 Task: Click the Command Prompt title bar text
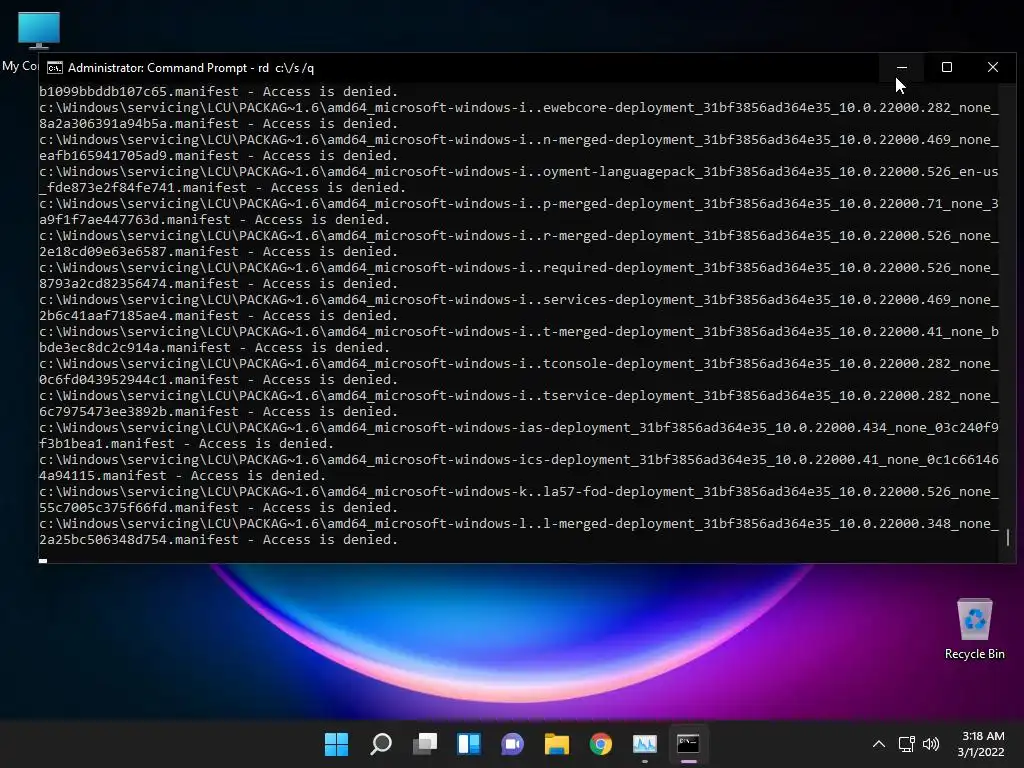coord(191,68)
